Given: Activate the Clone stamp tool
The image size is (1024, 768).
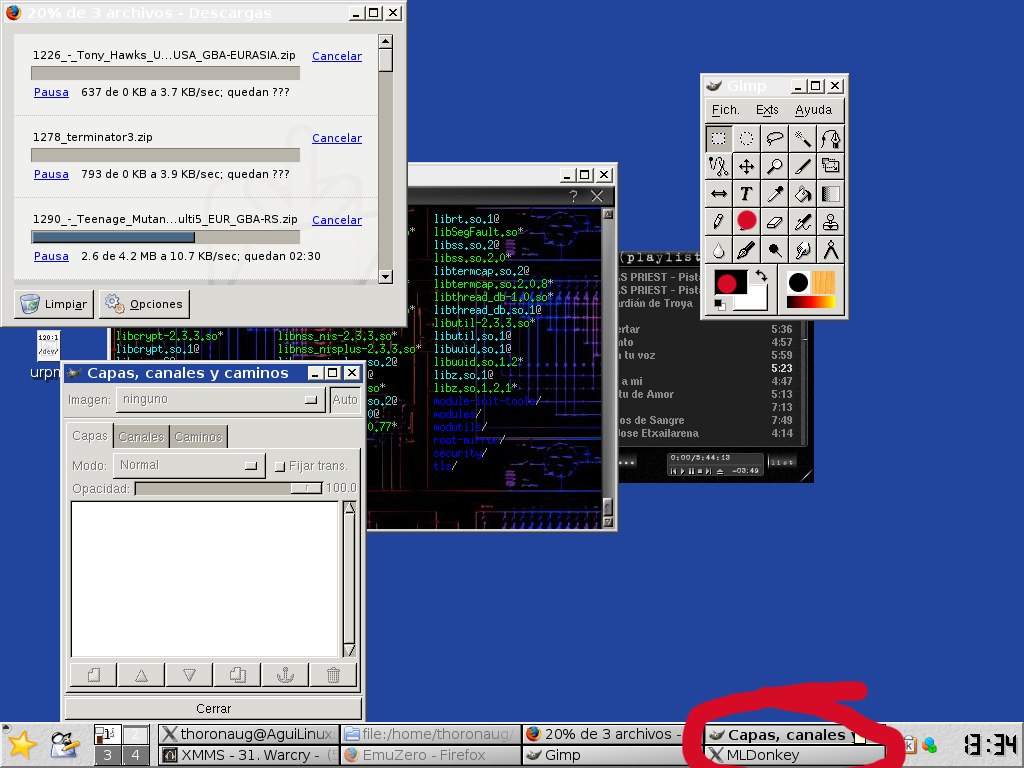Looking at the screenshot, I should click(x=831, y=222).
